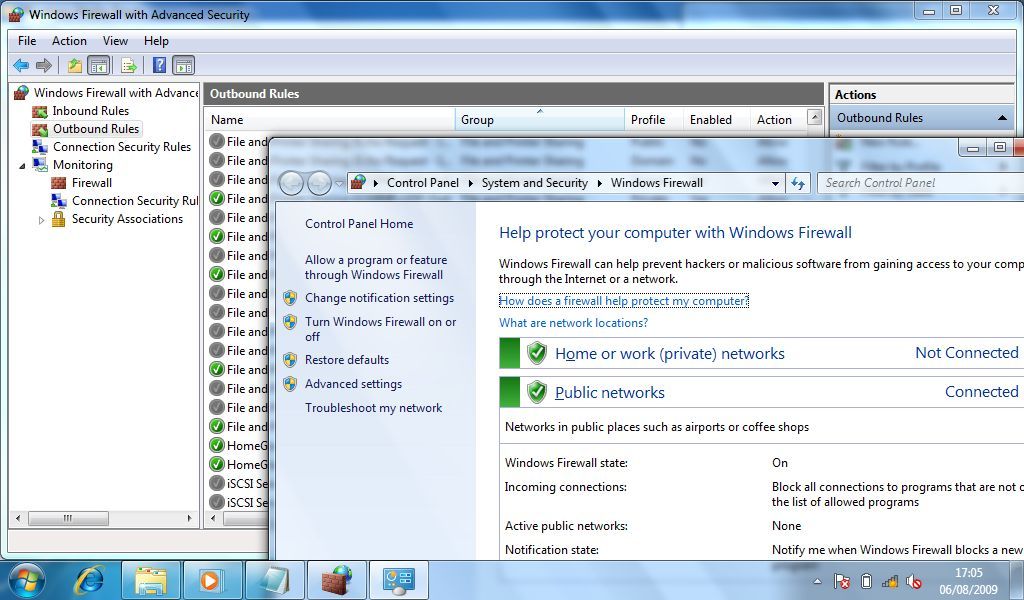Click the Back navigation arrow in the console toolbar

pyautogui.click(x=22, y=65)
